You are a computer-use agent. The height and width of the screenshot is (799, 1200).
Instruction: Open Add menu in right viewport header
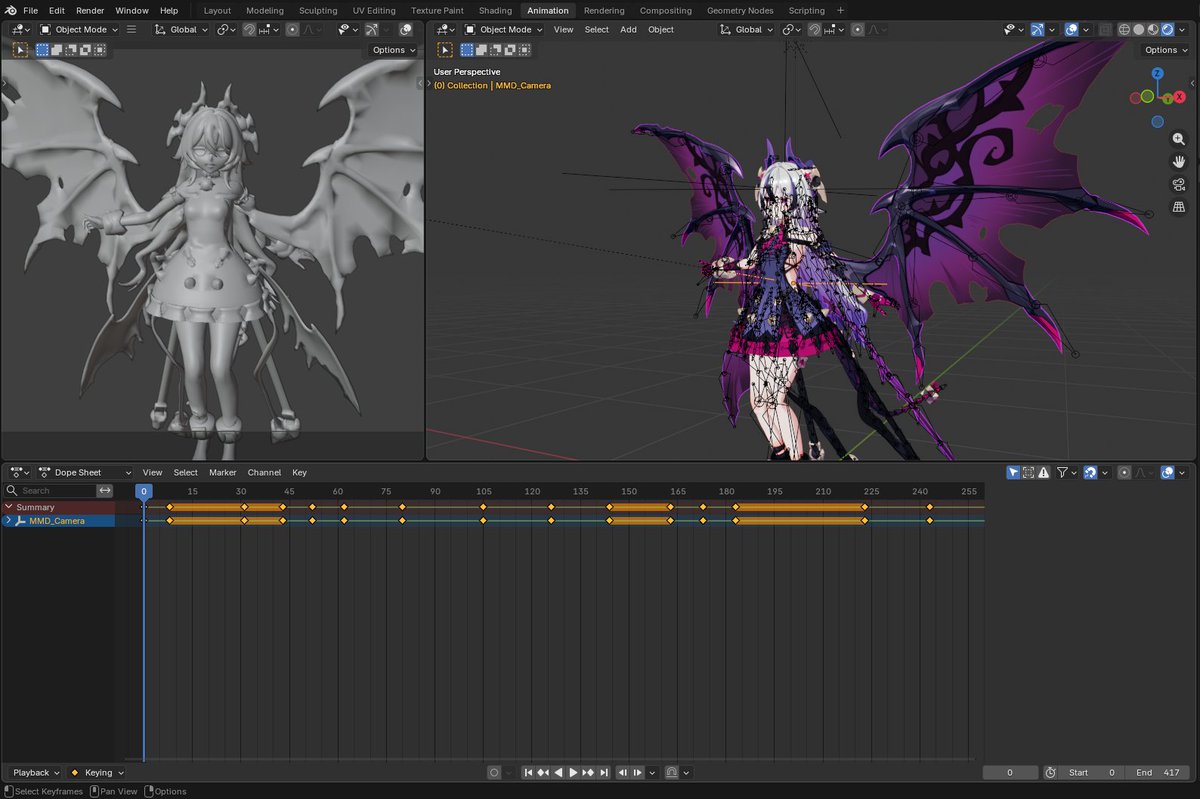pos(628,29)
